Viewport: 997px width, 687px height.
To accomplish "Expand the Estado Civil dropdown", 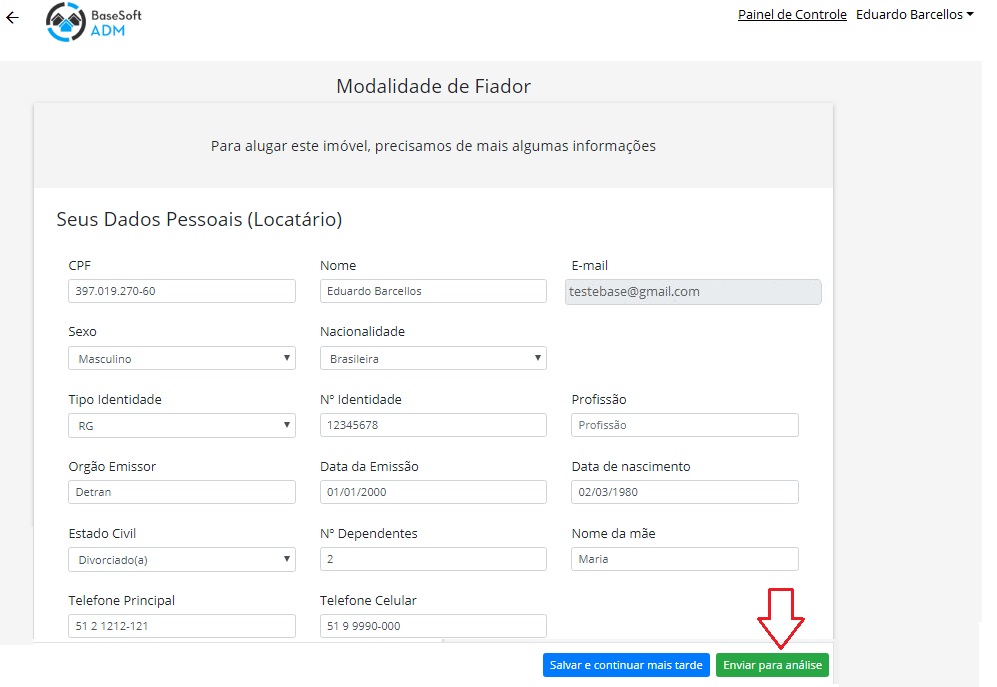I will (182, 560).
